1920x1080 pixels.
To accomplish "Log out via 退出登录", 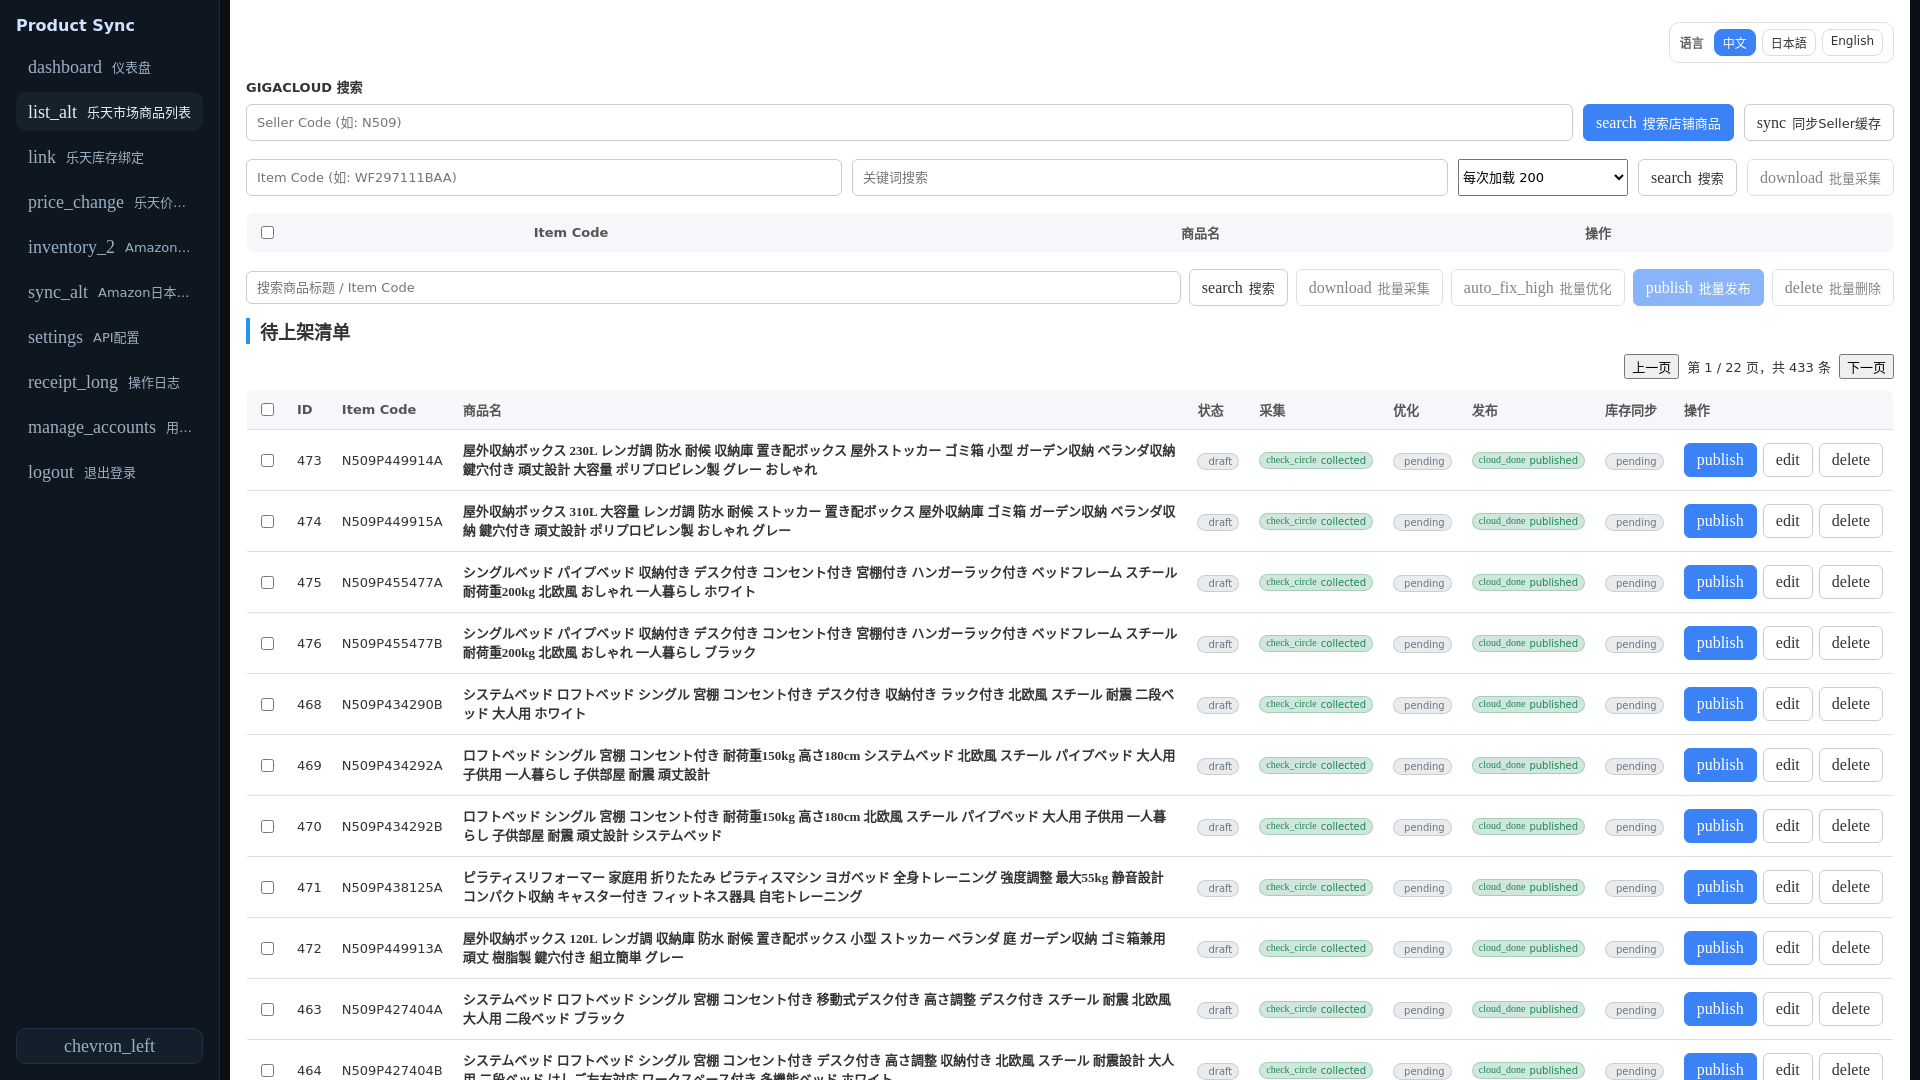I will click(x=109, y=472).
